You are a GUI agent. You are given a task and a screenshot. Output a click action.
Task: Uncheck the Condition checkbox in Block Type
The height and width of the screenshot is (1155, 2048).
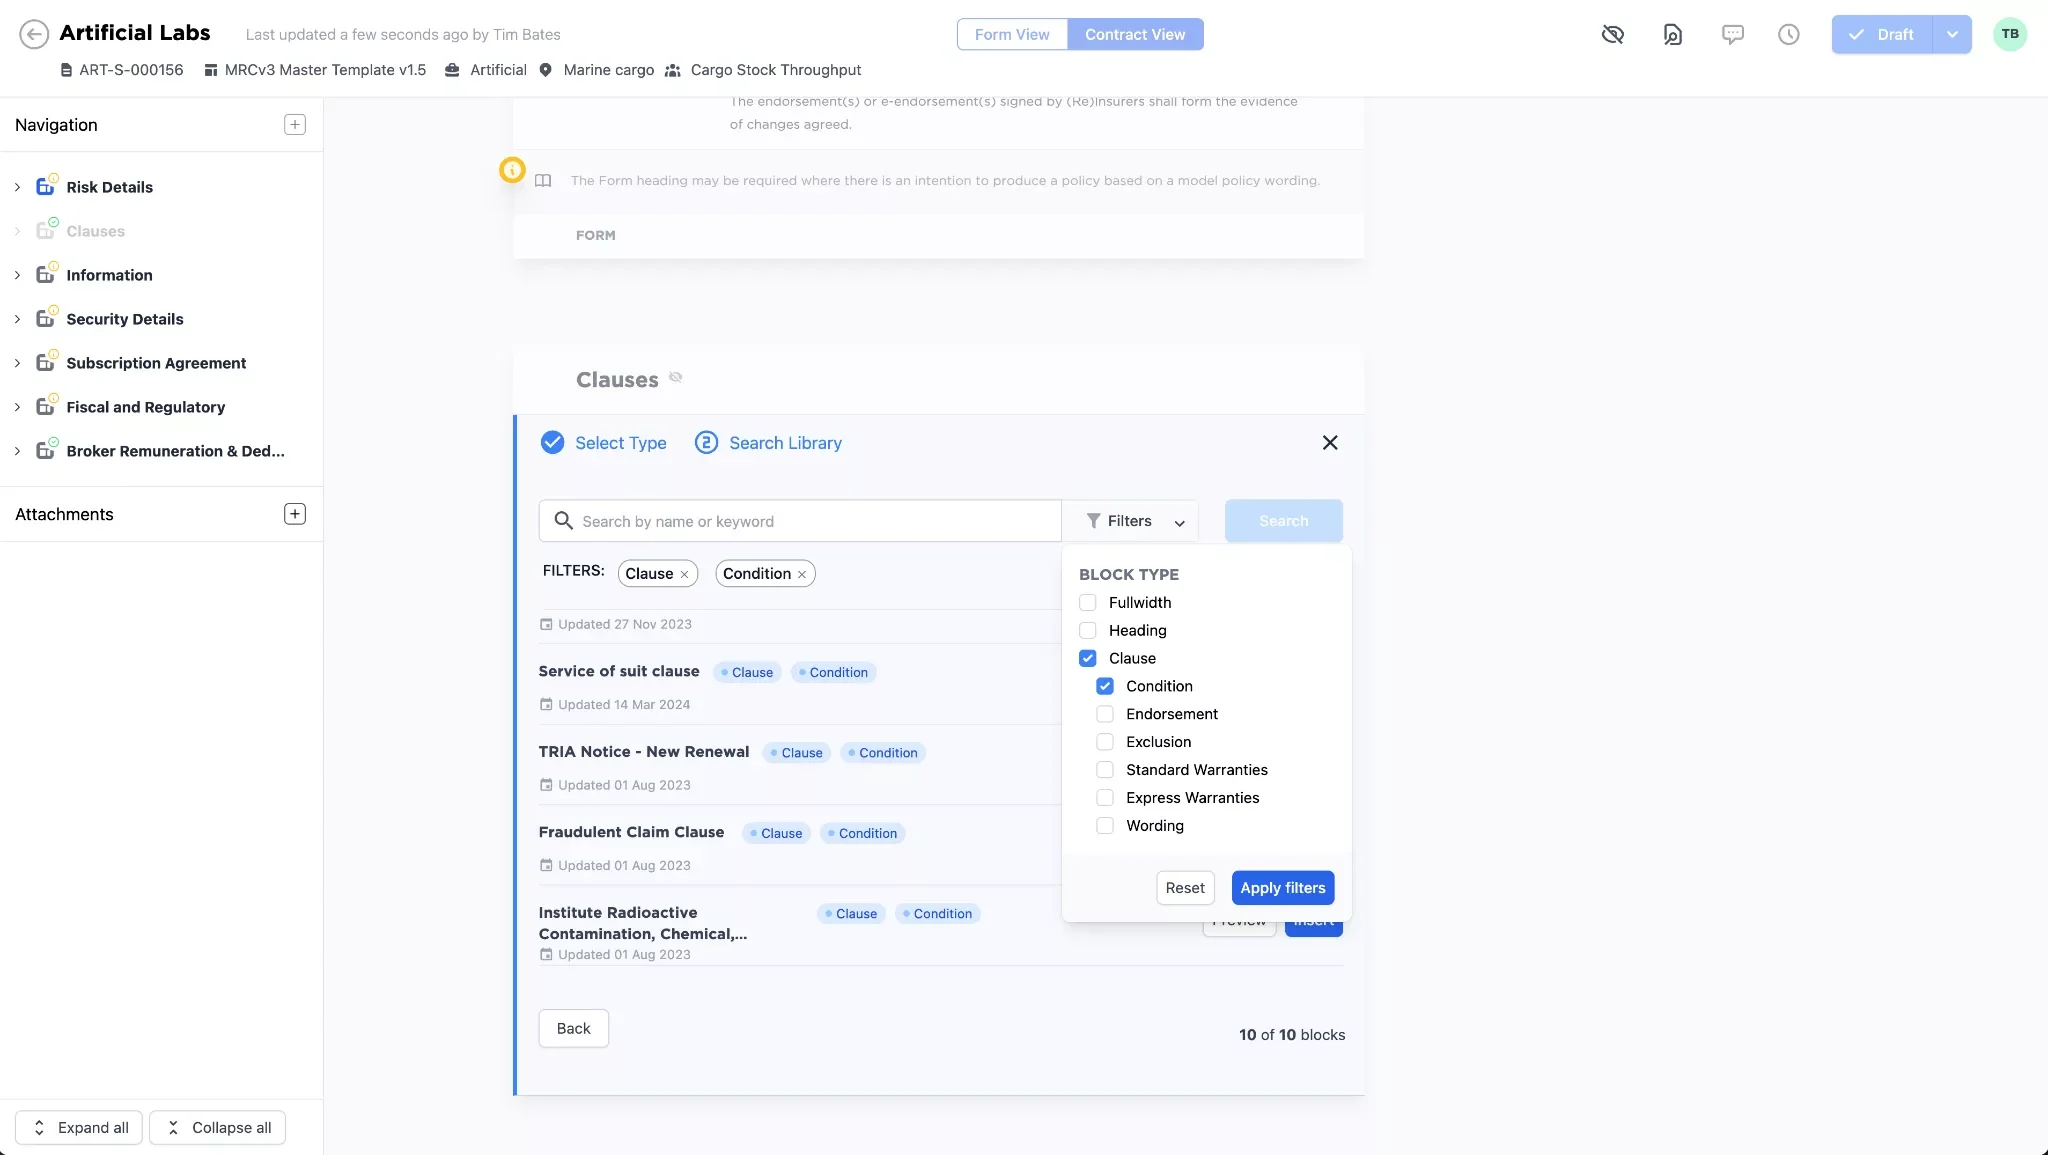pyautogui.click(x=1104, y=686)
